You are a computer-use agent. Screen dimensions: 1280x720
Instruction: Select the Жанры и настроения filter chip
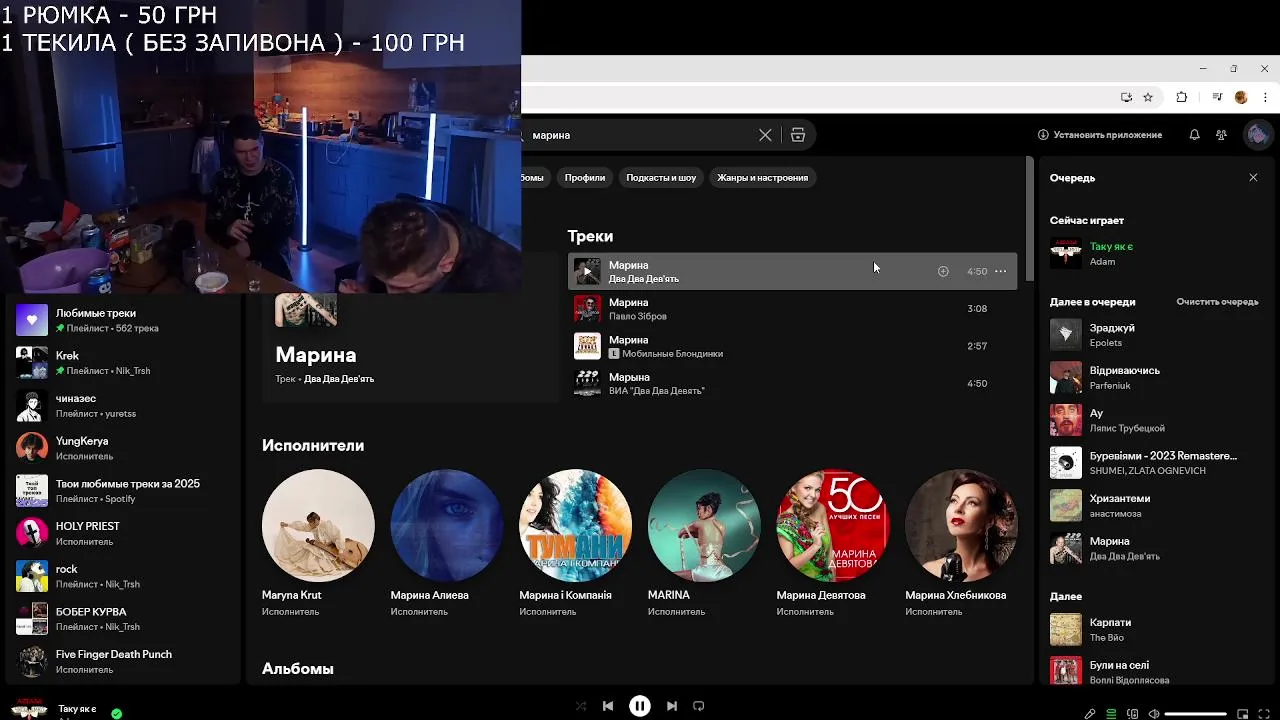(762, 177)
